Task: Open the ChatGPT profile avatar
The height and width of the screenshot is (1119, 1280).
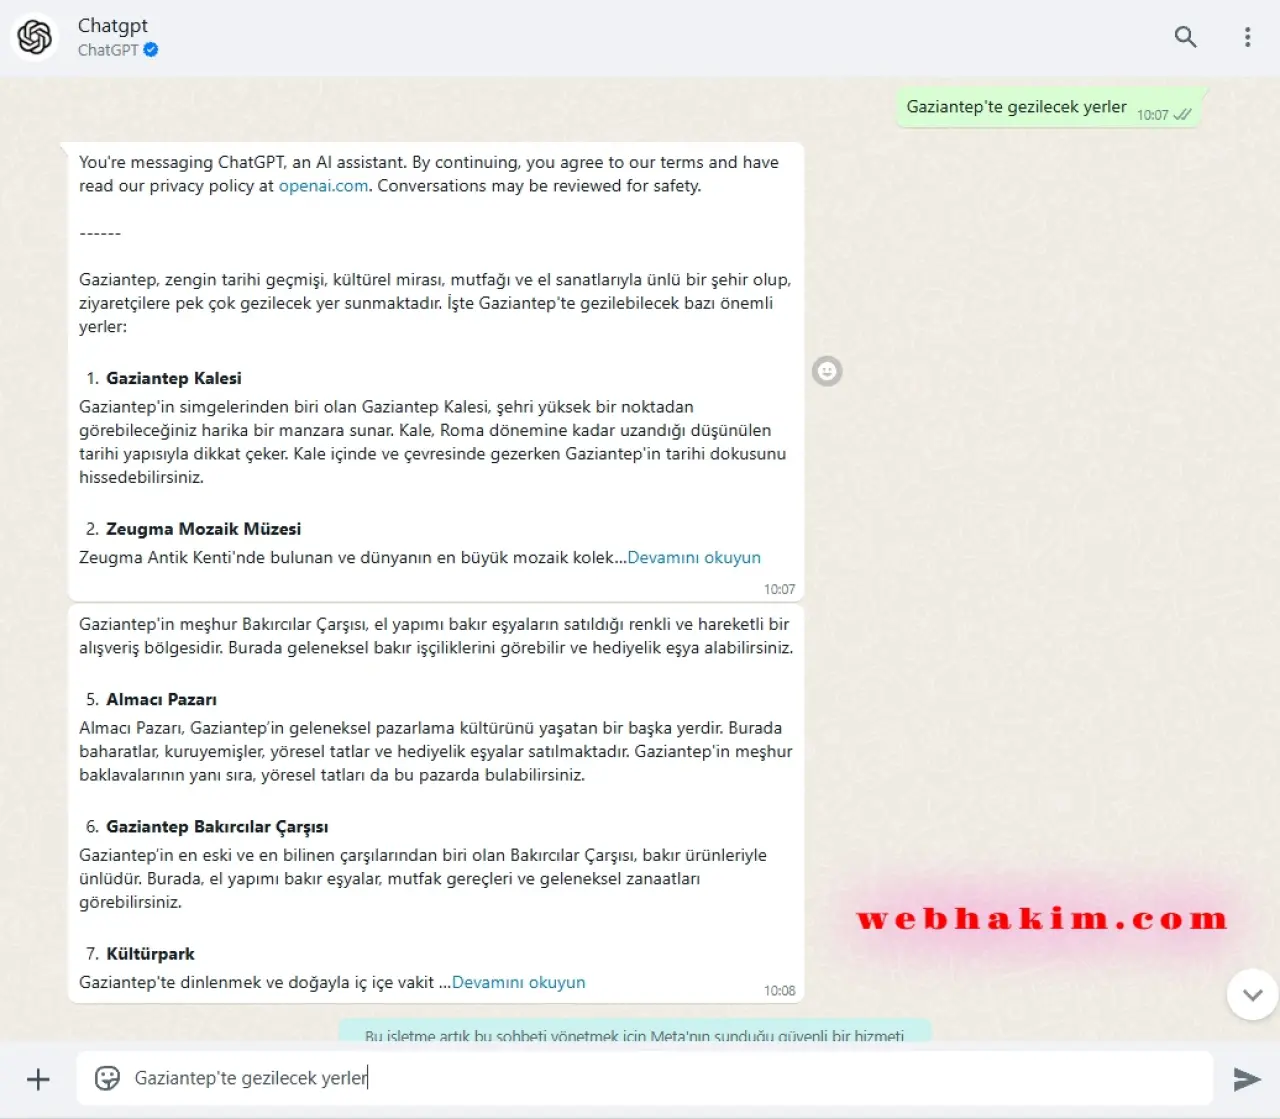Action: coord(35,37)
